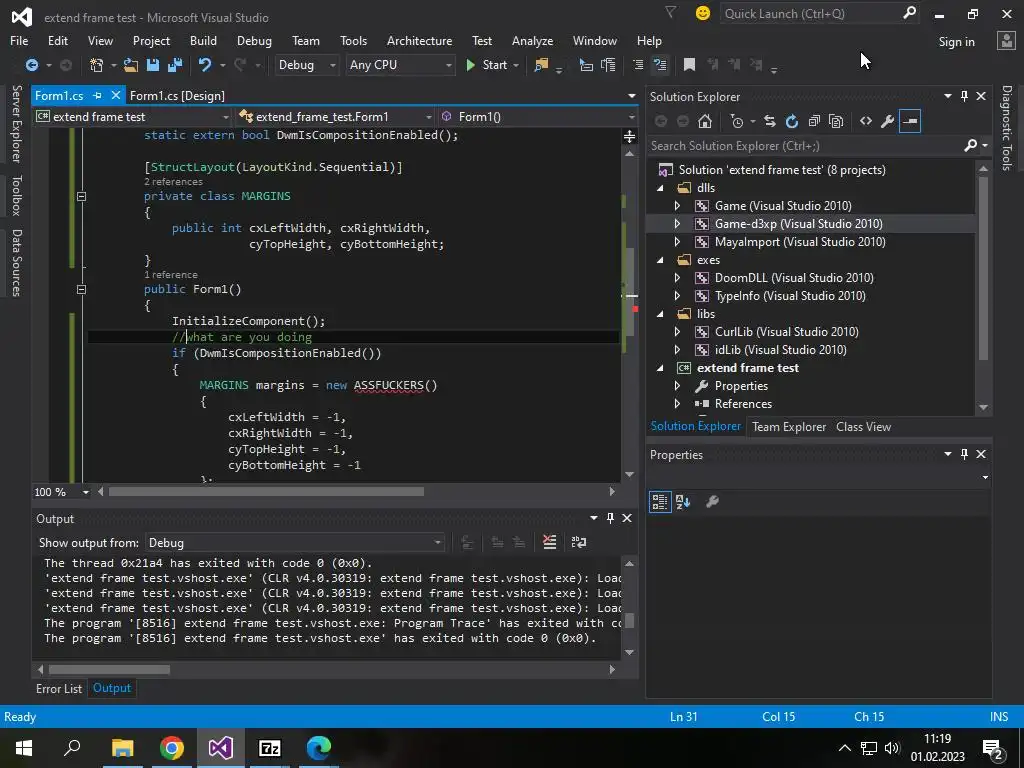Open the Any CPU platform dropdown
The image size is (1024, 768).
point(400,65)
